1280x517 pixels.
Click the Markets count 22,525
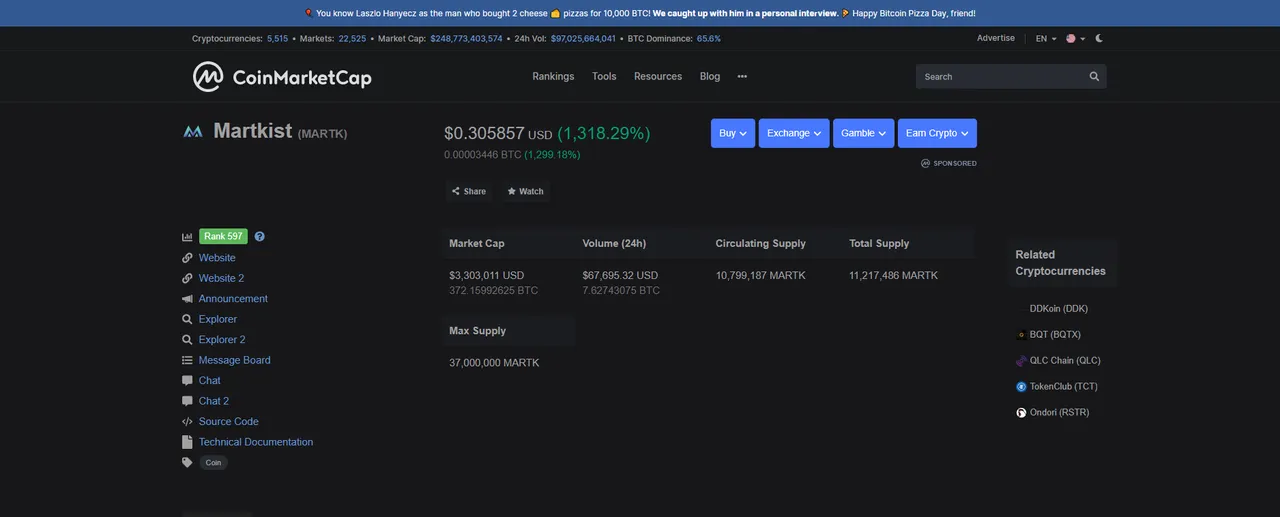352,38
